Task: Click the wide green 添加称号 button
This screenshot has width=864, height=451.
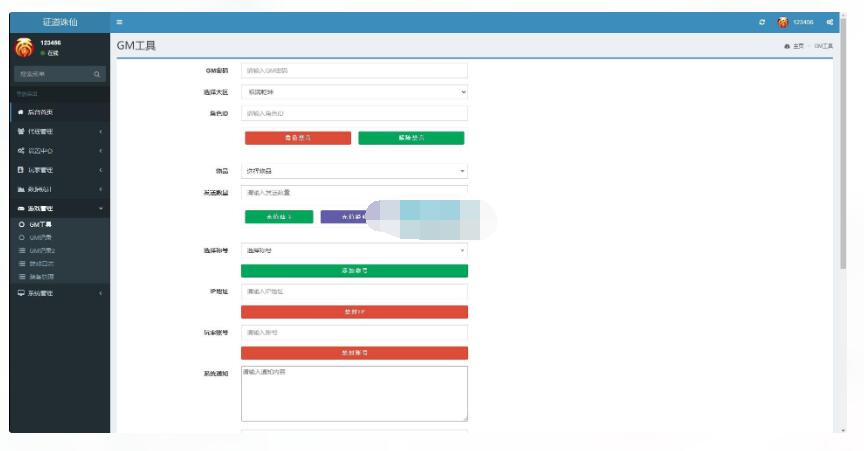Action: (354, 271)
